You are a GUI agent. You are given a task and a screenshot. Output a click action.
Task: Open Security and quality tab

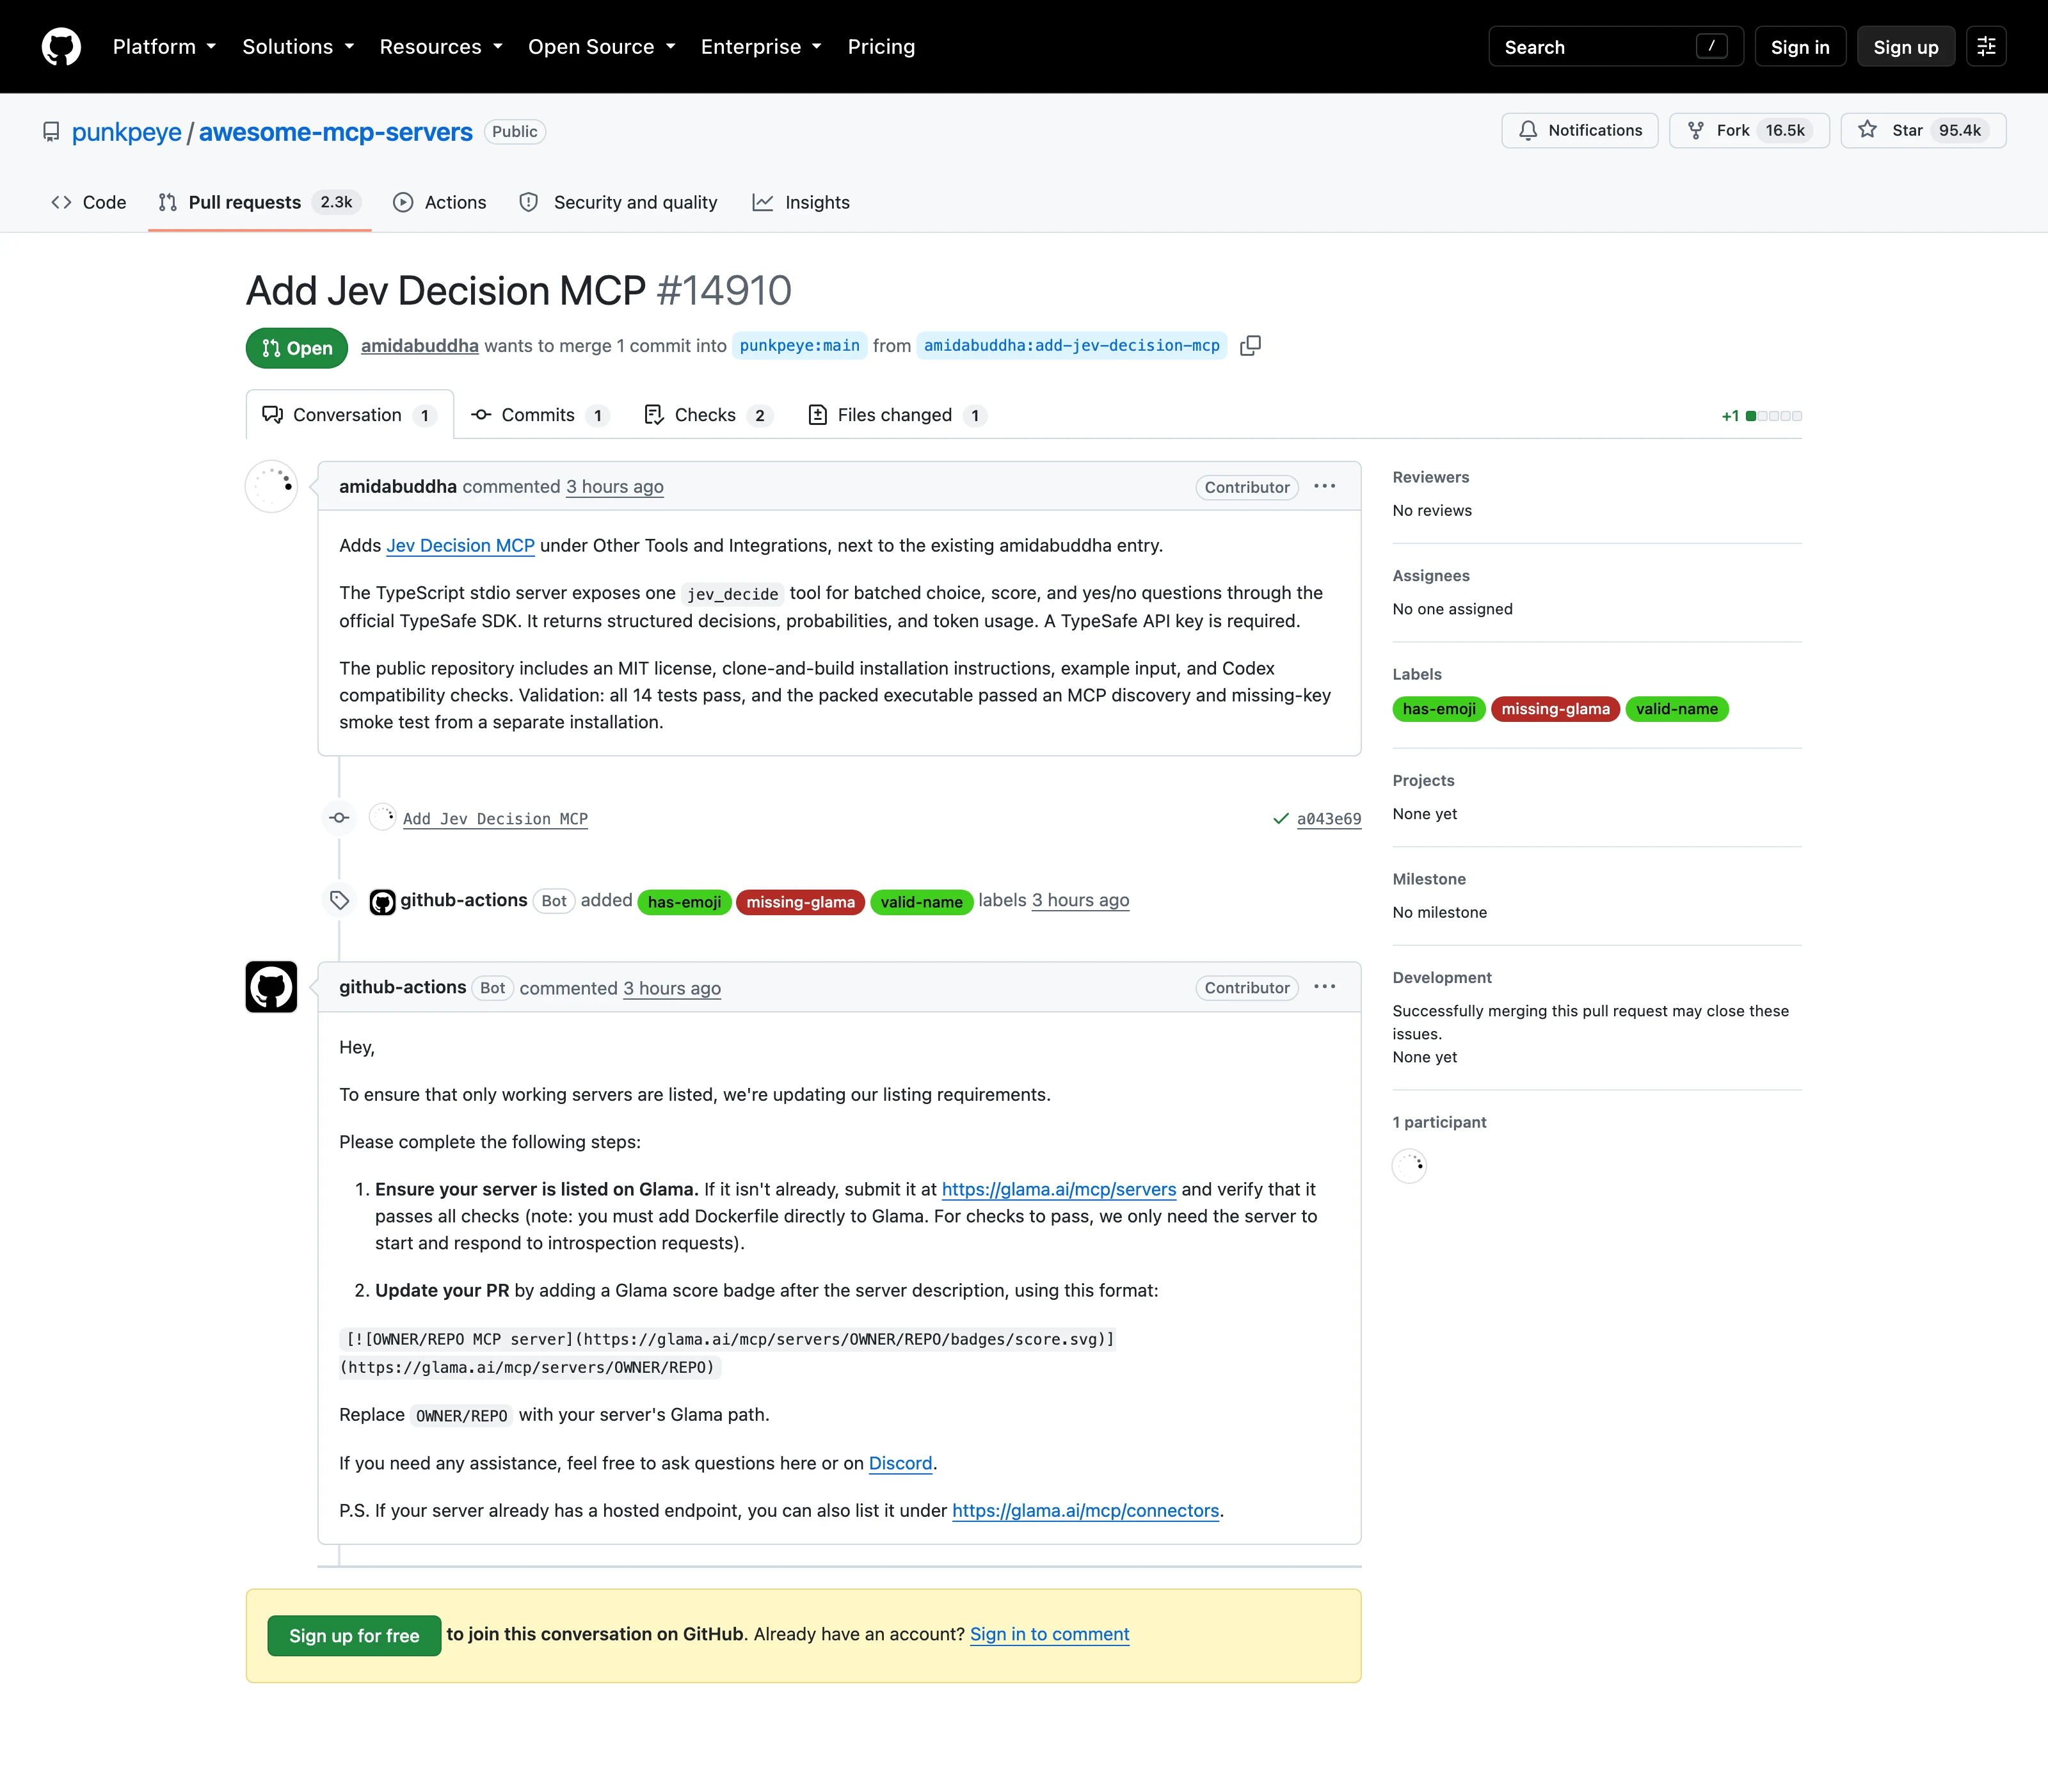point(618,203)
